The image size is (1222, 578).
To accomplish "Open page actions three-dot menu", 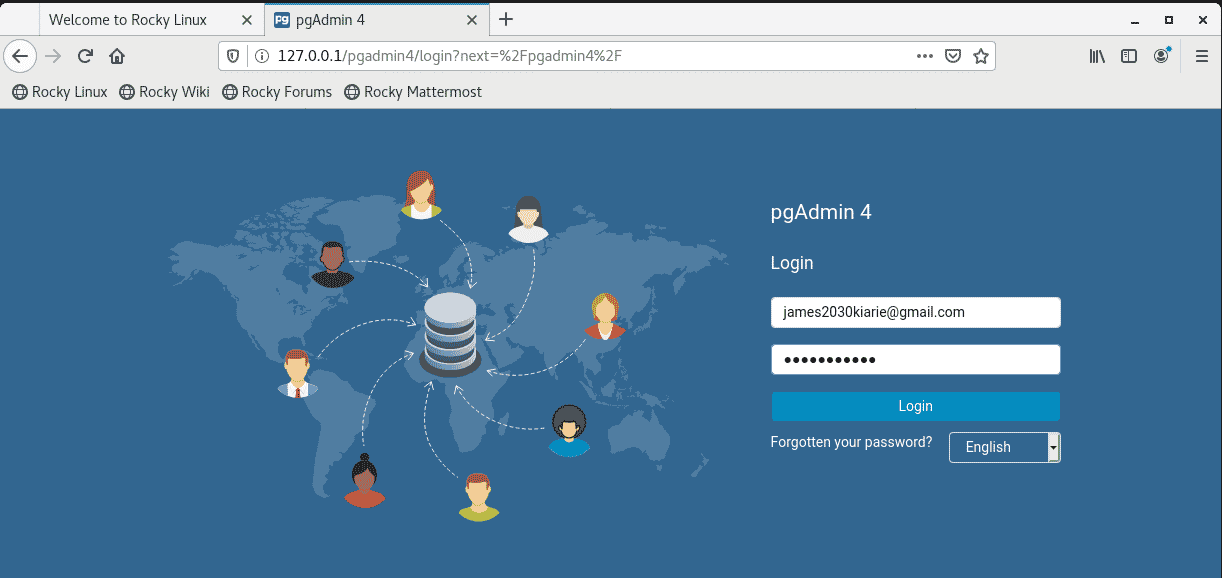I will click(925, 56).
